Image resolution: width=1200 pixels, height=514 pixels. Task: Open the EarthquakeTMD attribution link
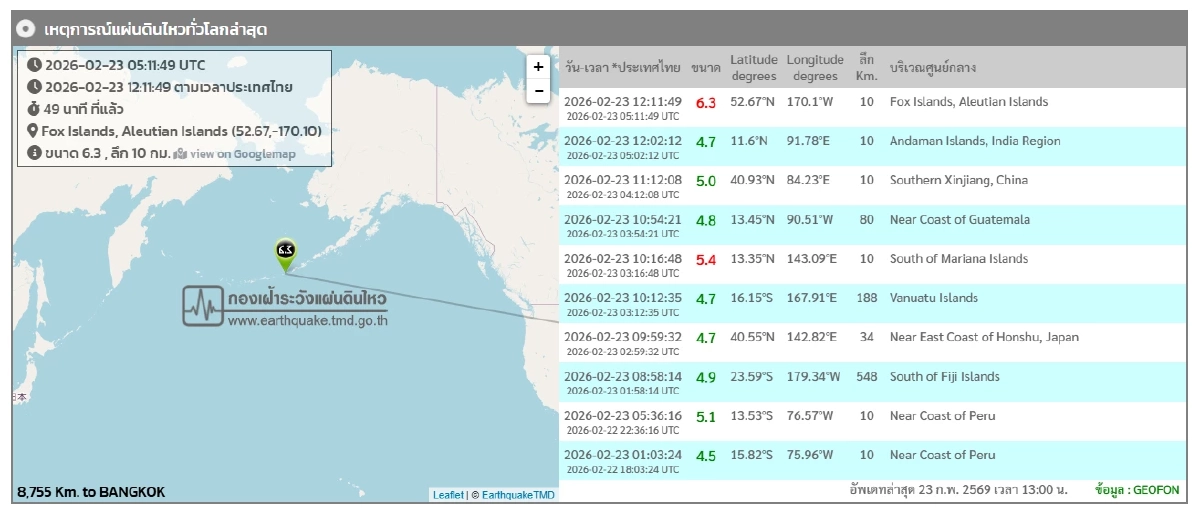(x=518, y=495)
